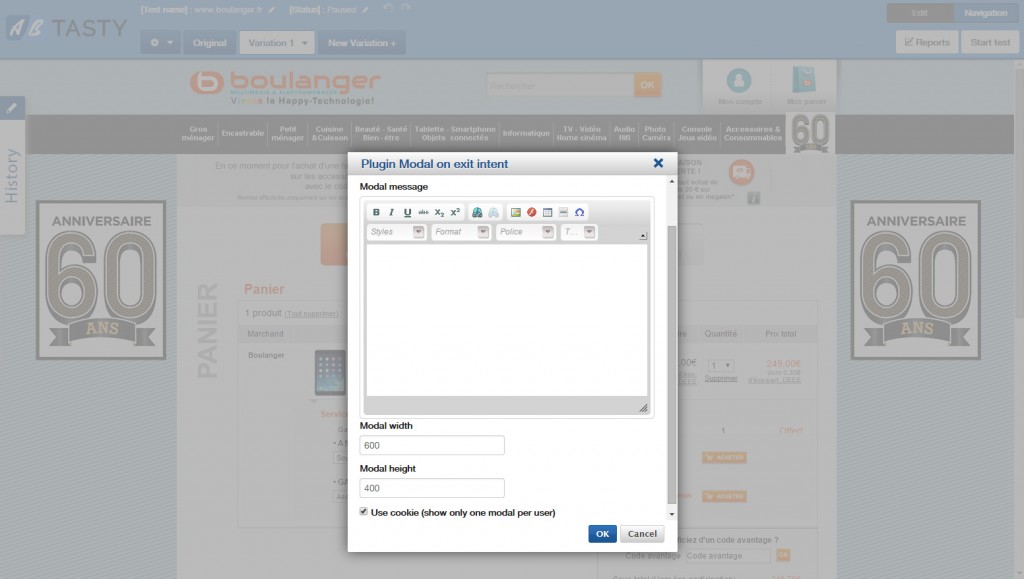The height and width of the screenshot is (579, 1024).
Task: Open the Reports page
Action: (x=927, y=42)
